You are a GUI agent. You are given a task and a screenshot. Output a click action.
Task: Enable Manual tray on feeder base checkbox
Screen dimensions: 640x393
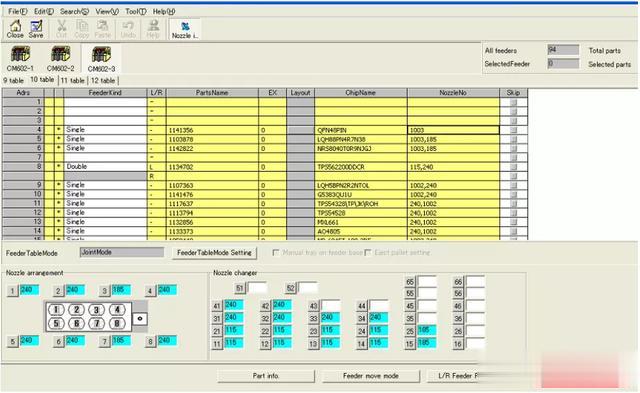point(276,253)
